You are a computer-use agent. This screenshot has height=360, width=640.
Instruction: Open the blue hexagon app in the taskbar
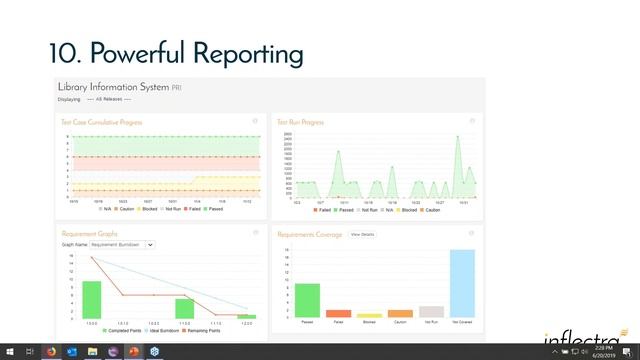pos(155,351)
